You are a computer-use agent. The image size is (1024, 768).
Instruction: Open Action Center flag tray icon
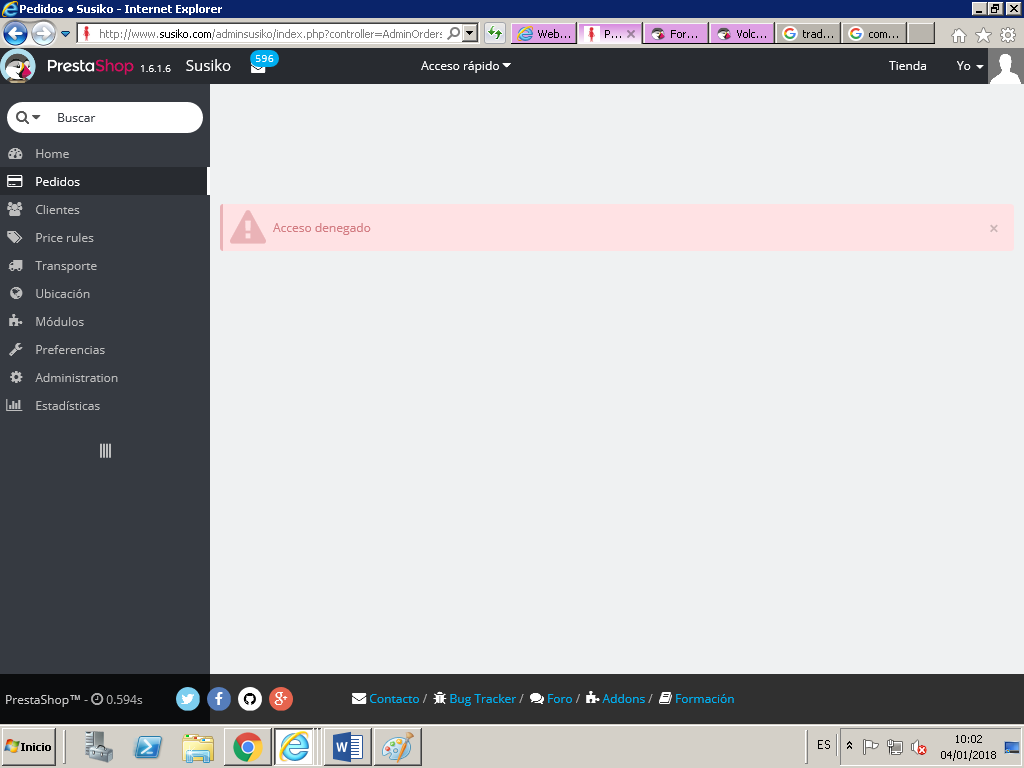coord(871,746)
